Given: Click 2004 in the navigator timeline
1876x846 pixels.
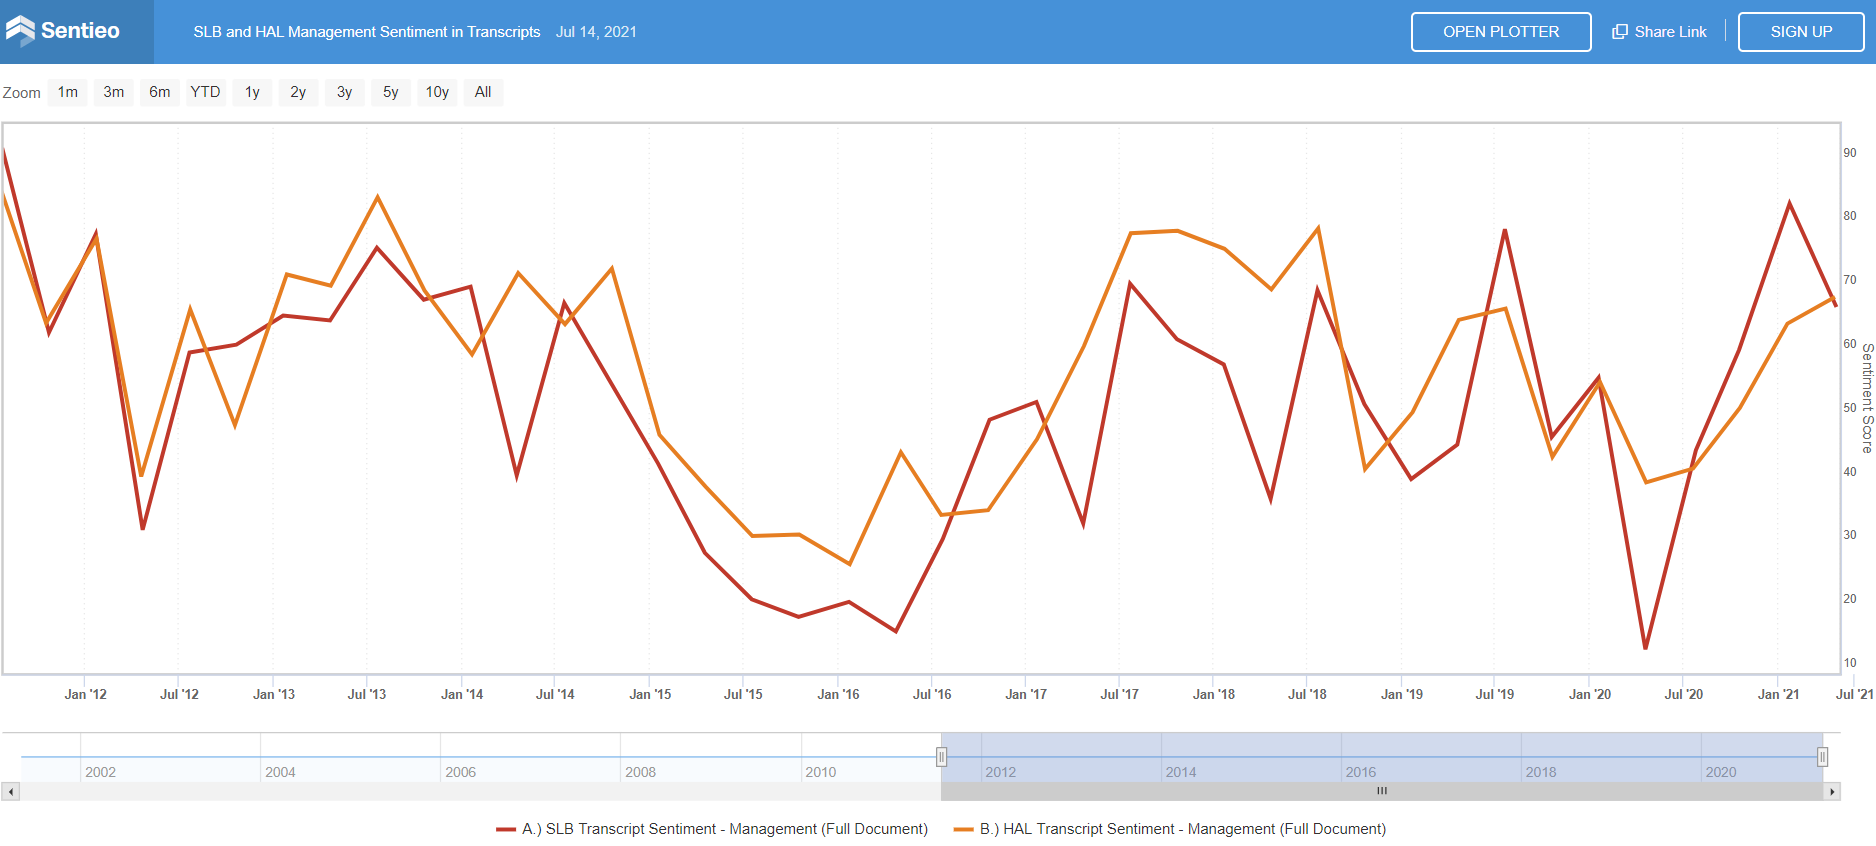Looking at the screenshot, I should tap(280, 772).
